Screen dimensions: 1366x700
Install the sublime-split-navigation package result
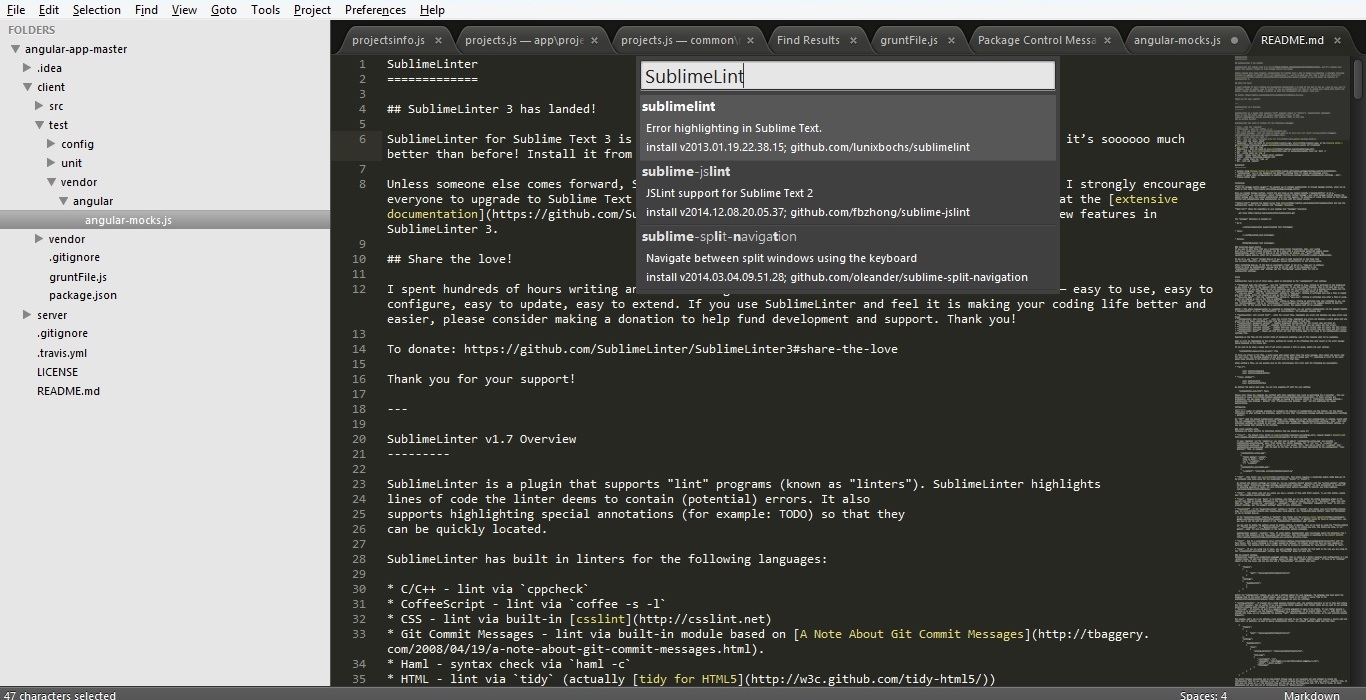(x=848, y=257)
